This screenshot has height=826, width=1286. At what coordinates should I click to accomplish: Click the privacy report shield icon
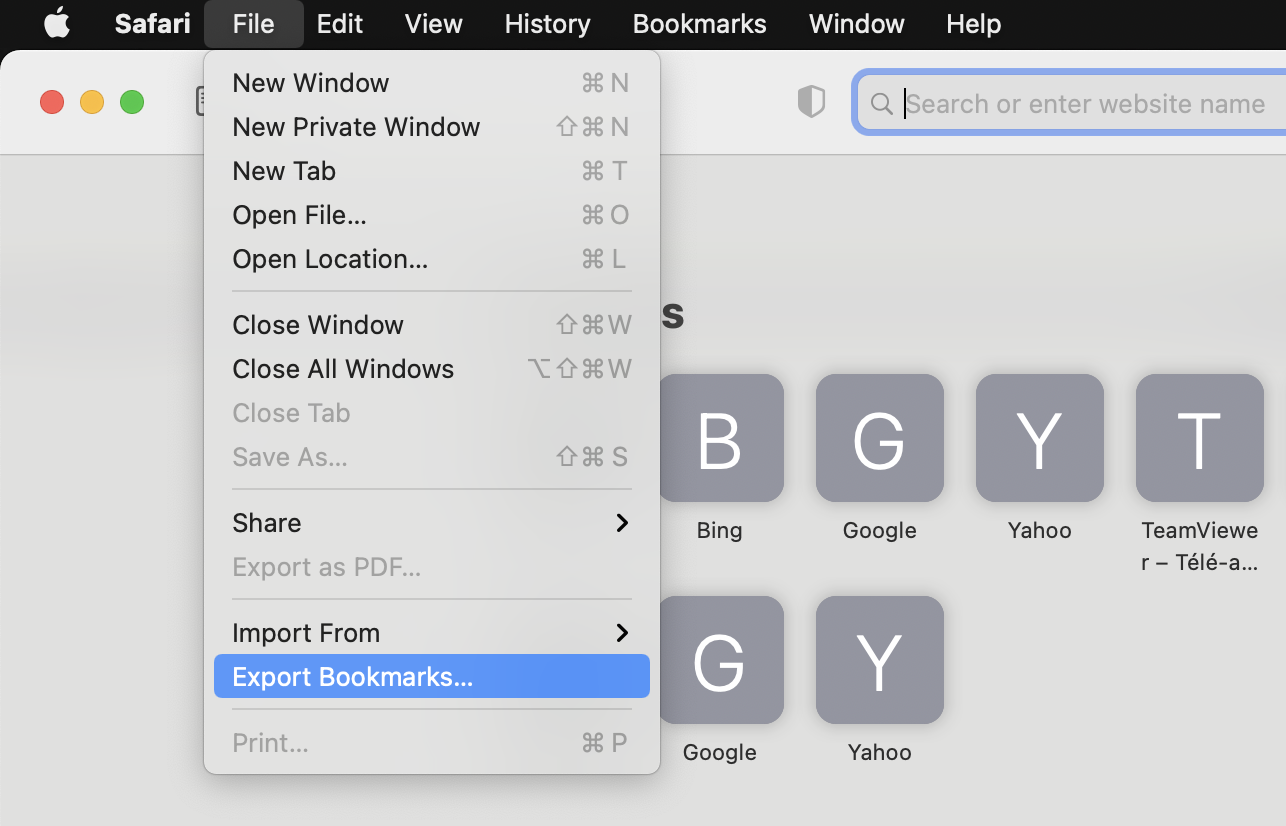[x=811, y=102]
